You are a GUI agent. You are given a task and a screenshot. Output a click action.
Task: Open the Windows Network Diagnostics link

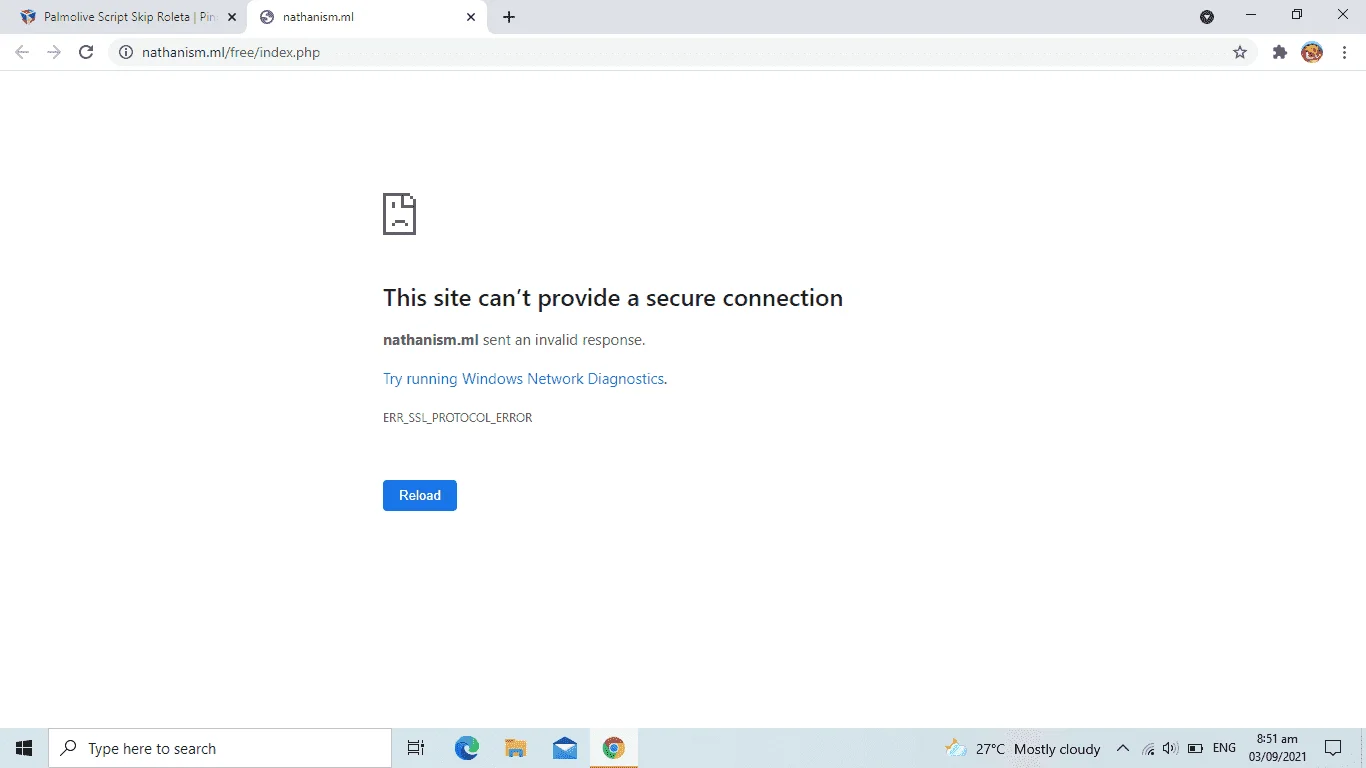tap(524, 379)
